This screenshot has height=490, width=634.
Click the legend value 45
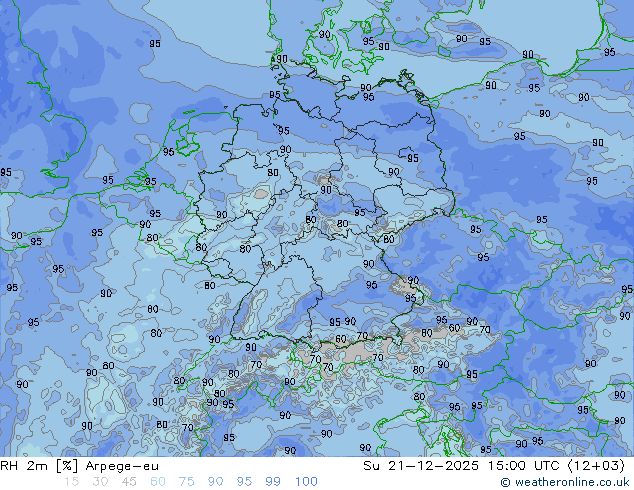coord(129,482)
